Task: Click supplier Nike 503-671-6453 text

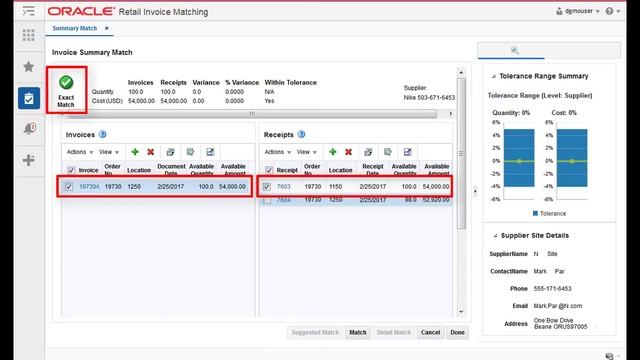Action: click(429, 98)
